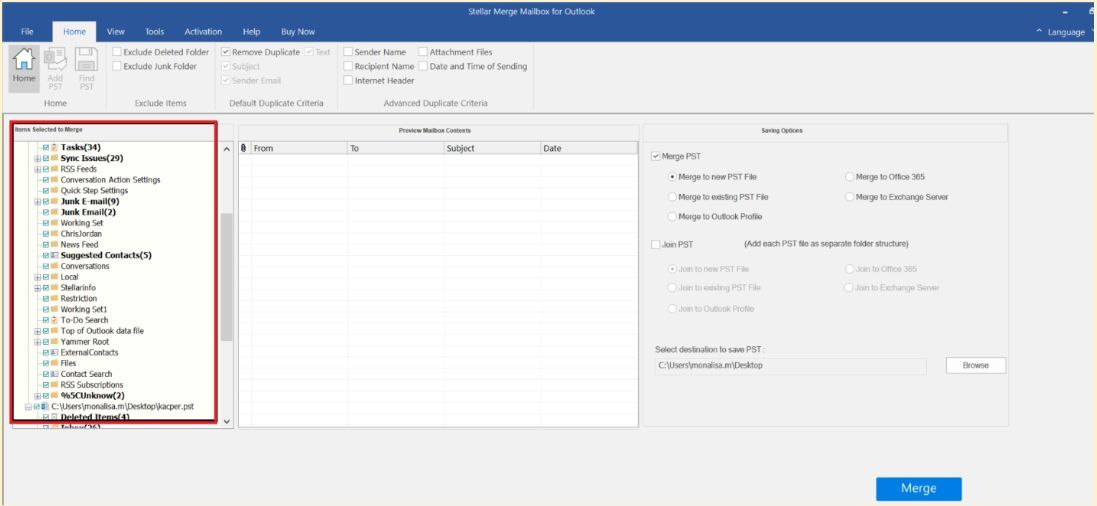Click the Files folder icon

pos(55,363)
